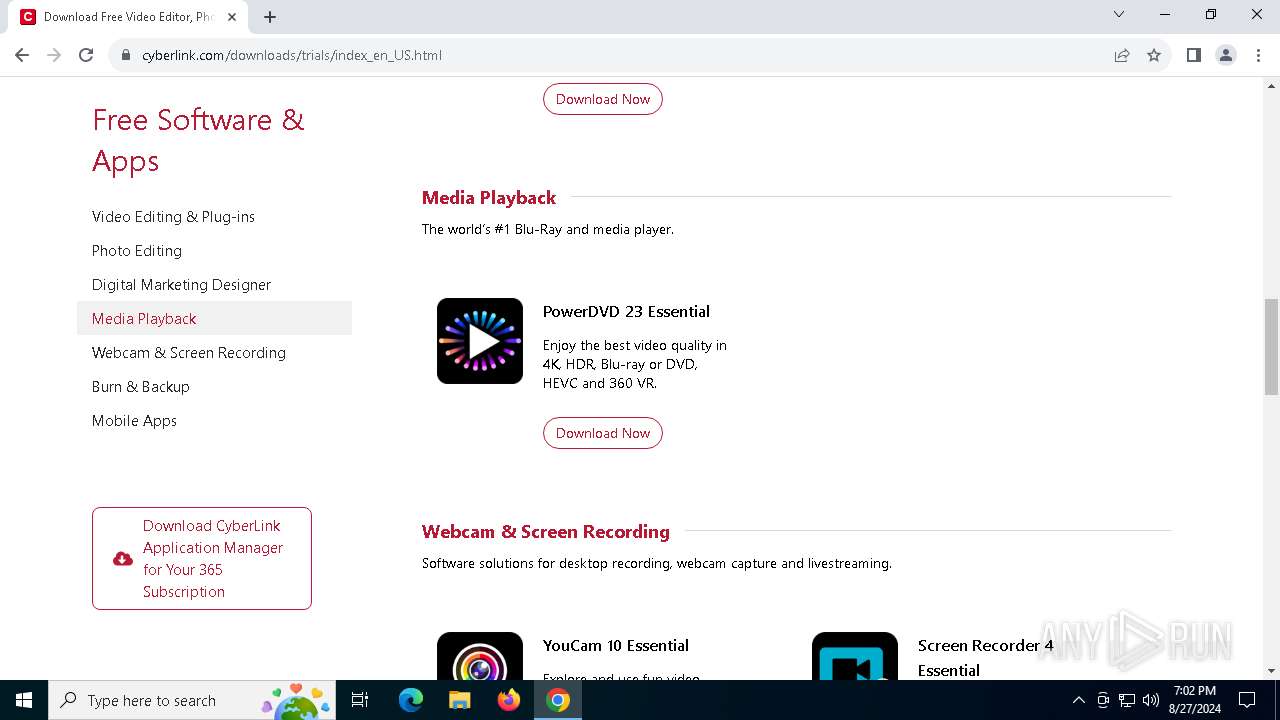The height and width of the screenshot is (720, 1280).
Task: Open File Explorer from taskbar
Action: click(460, 700)
